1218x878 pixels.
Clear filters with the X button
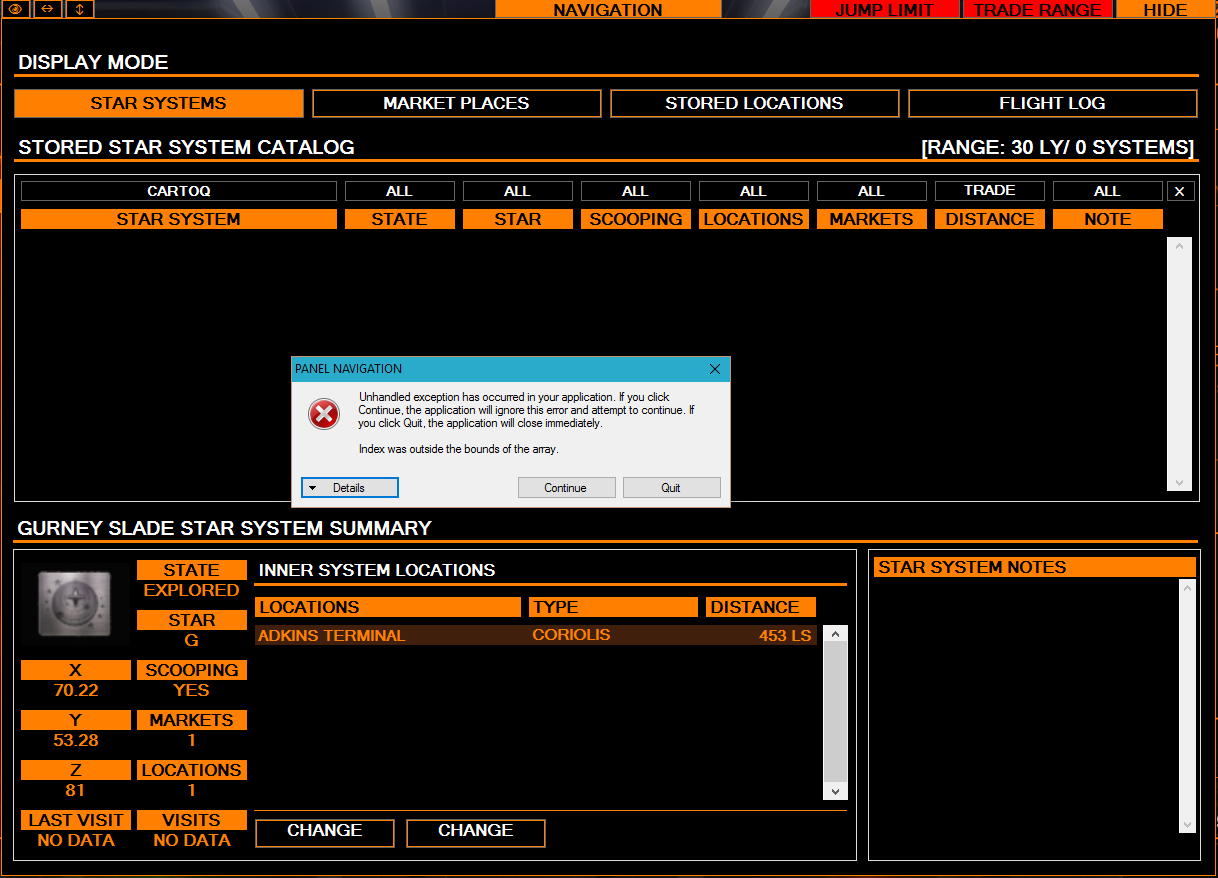coord(1179,191)
